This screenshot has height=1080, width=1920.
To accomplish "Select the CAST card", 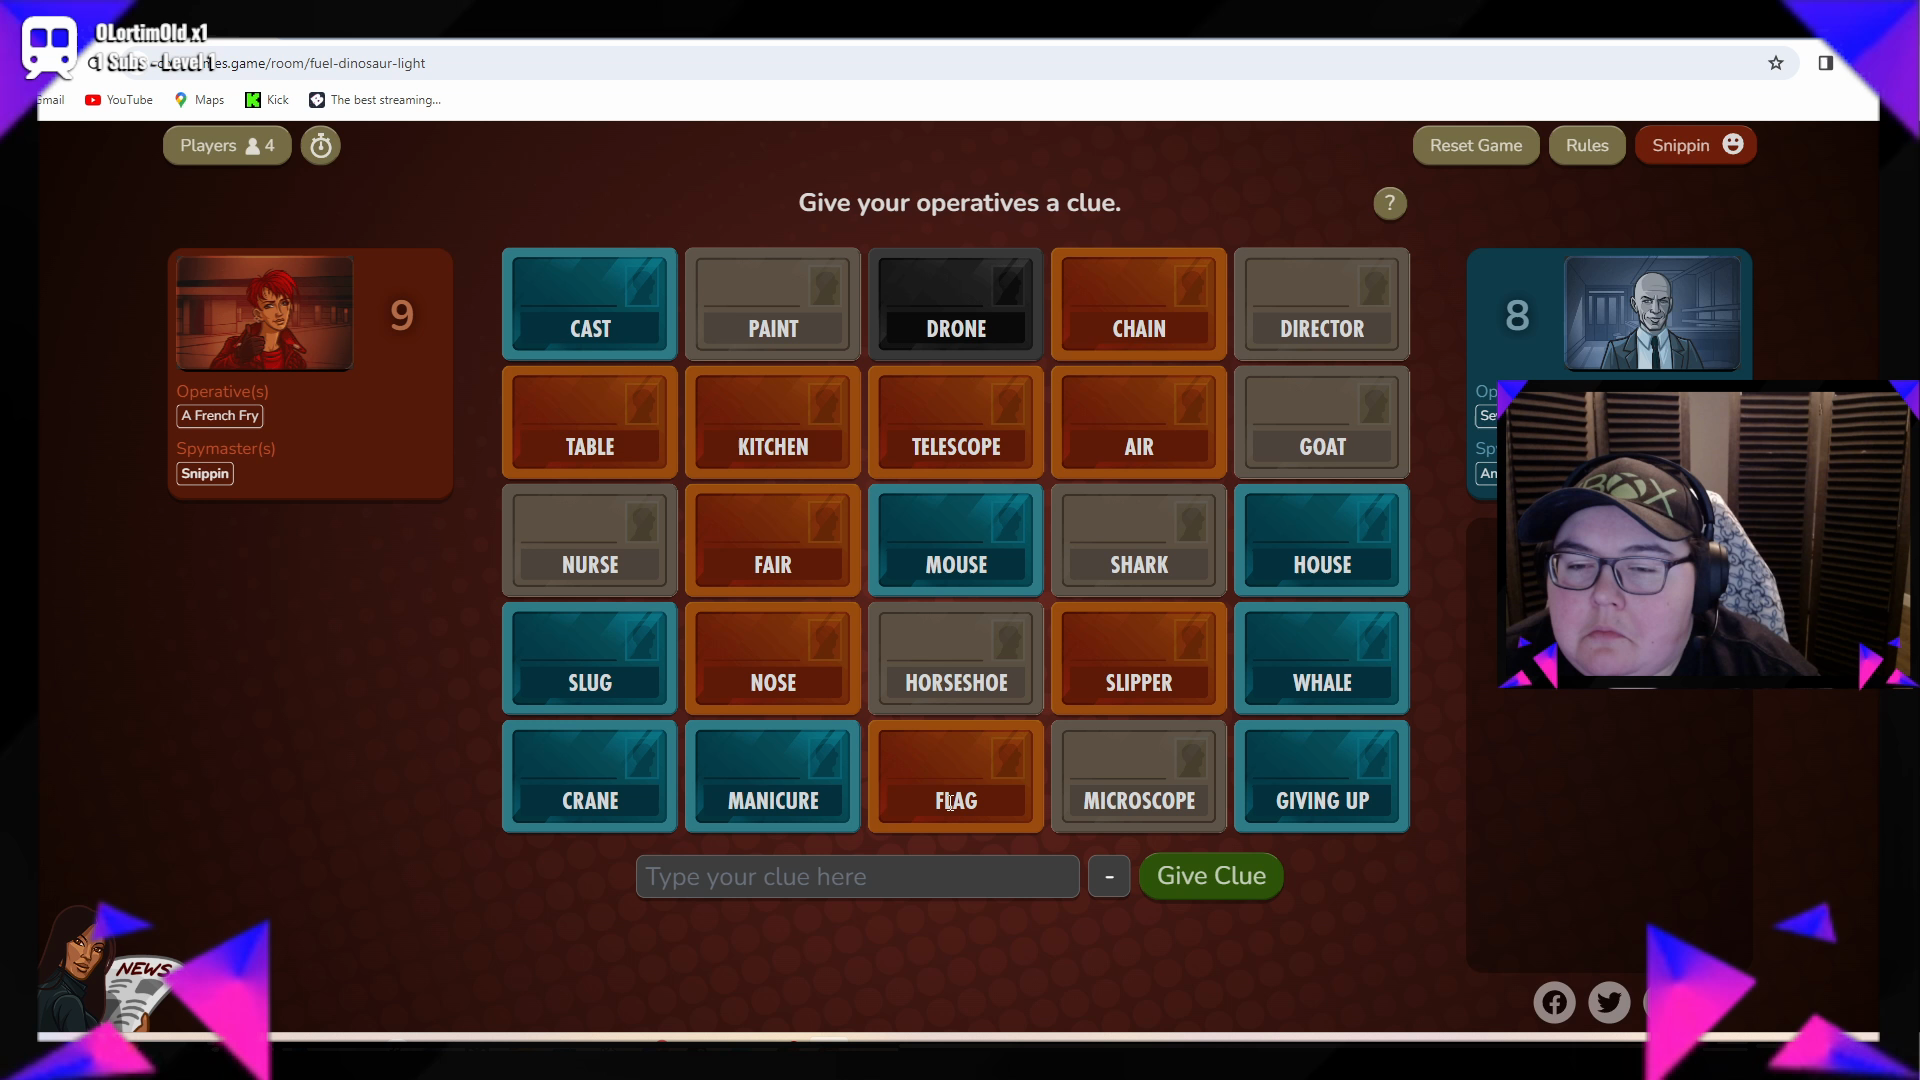I will (590, 304).
